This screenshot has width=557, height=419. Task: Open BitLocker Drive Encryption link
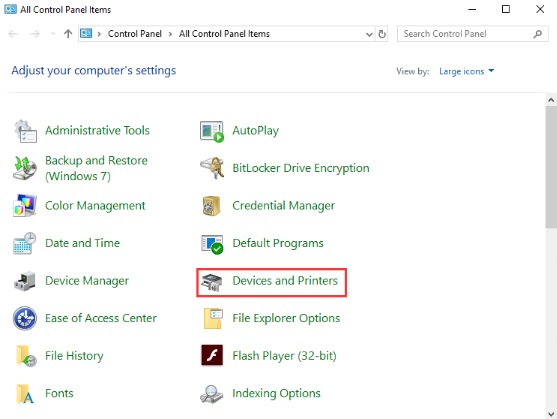[x=301, y=168]
